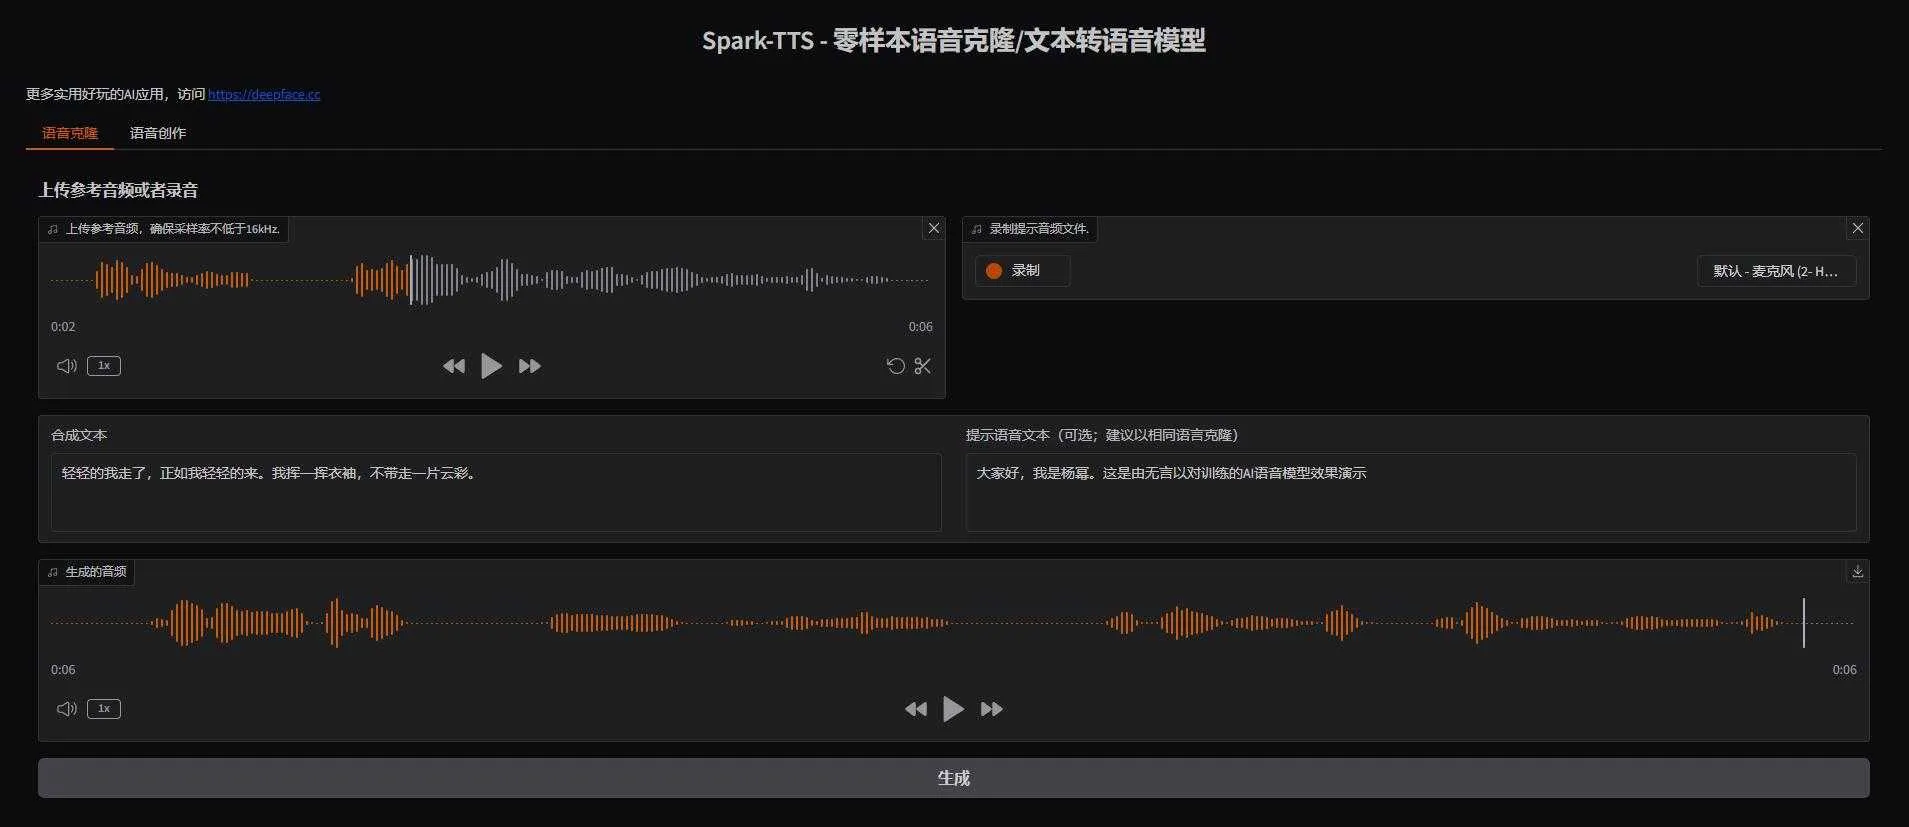The width and height of the screenshot is (1909, 827).
Task: Click the generated audio playhead cursor
Action: coord(1804,623)
